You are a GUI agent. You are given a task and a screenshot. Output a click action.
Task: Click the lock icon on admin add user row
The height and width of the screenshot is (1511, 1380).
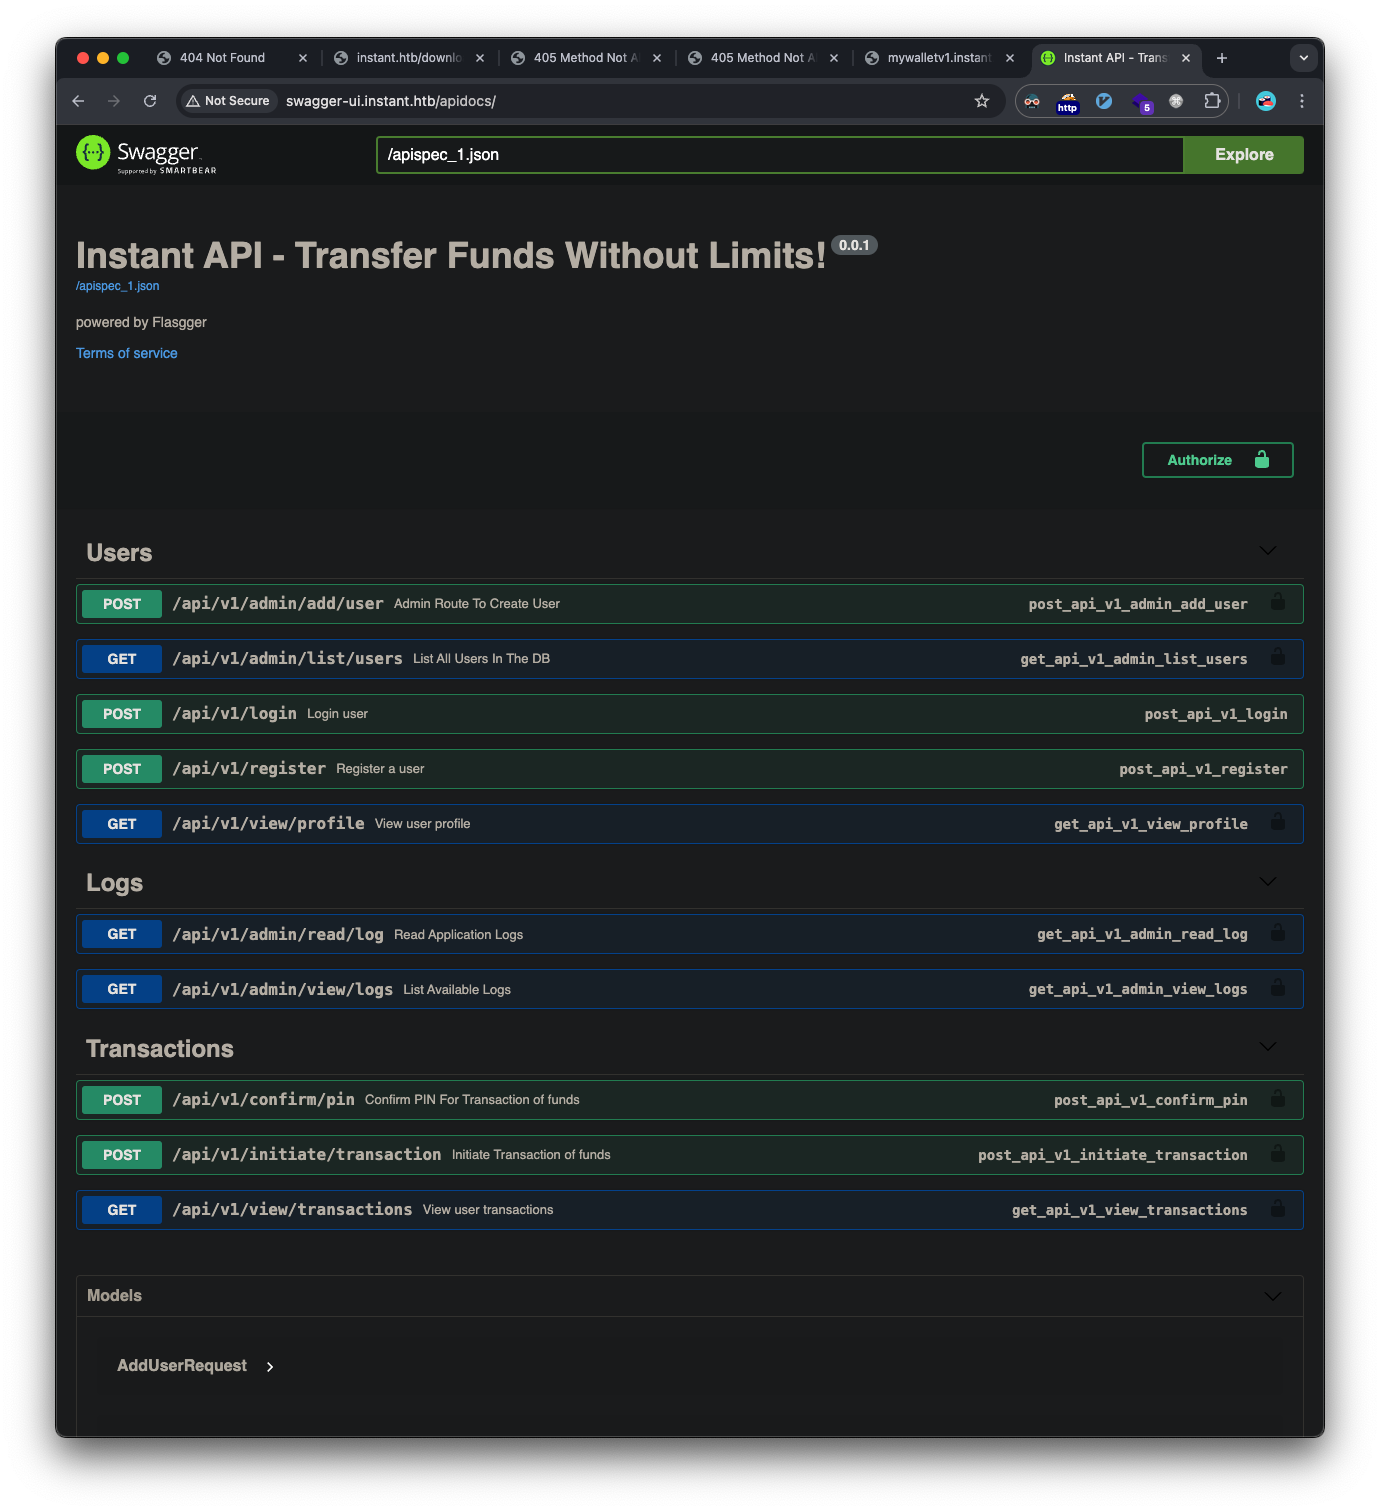coord(1277,603)
